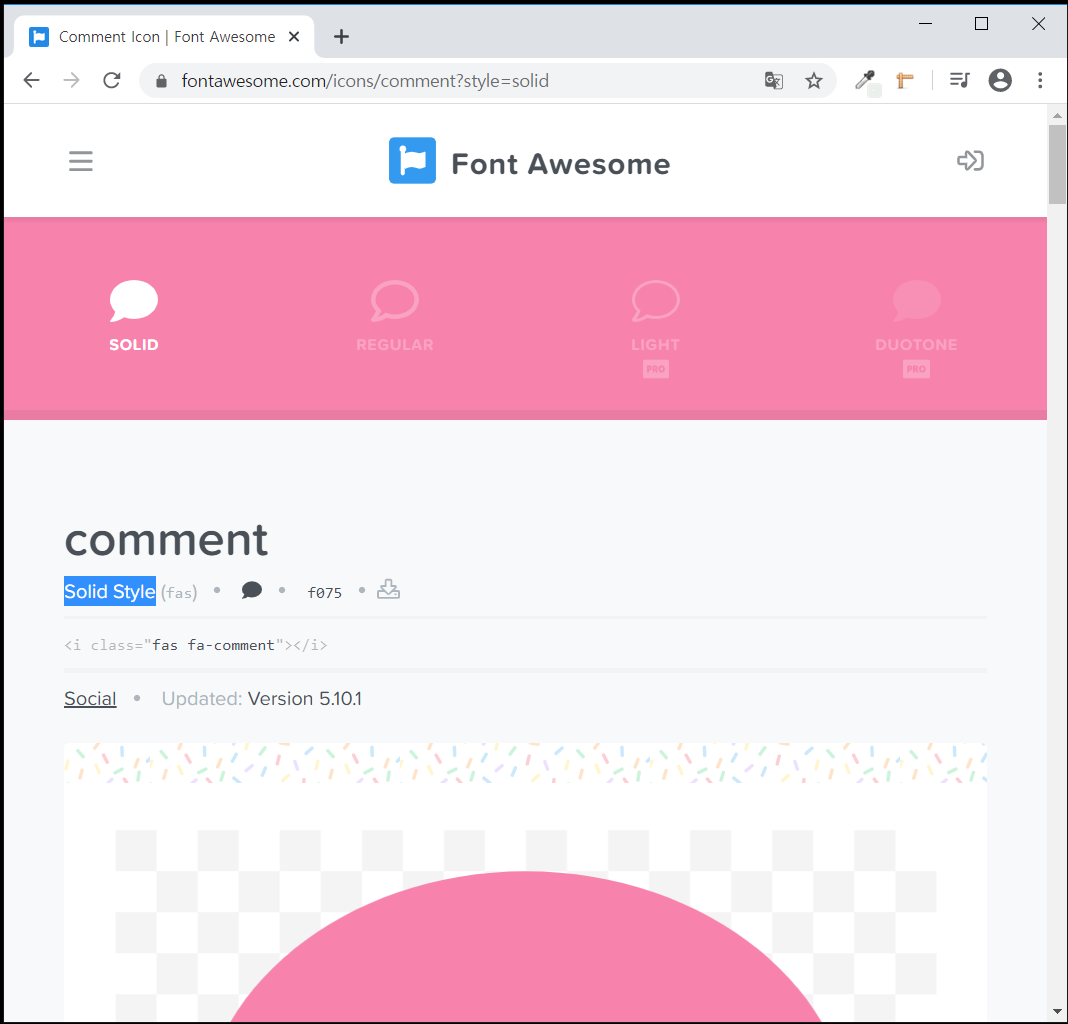The height and width of the screenshot is (1024, 1068).
Task: Copy the f075 unicode value
Action: (x=324, y=593)
